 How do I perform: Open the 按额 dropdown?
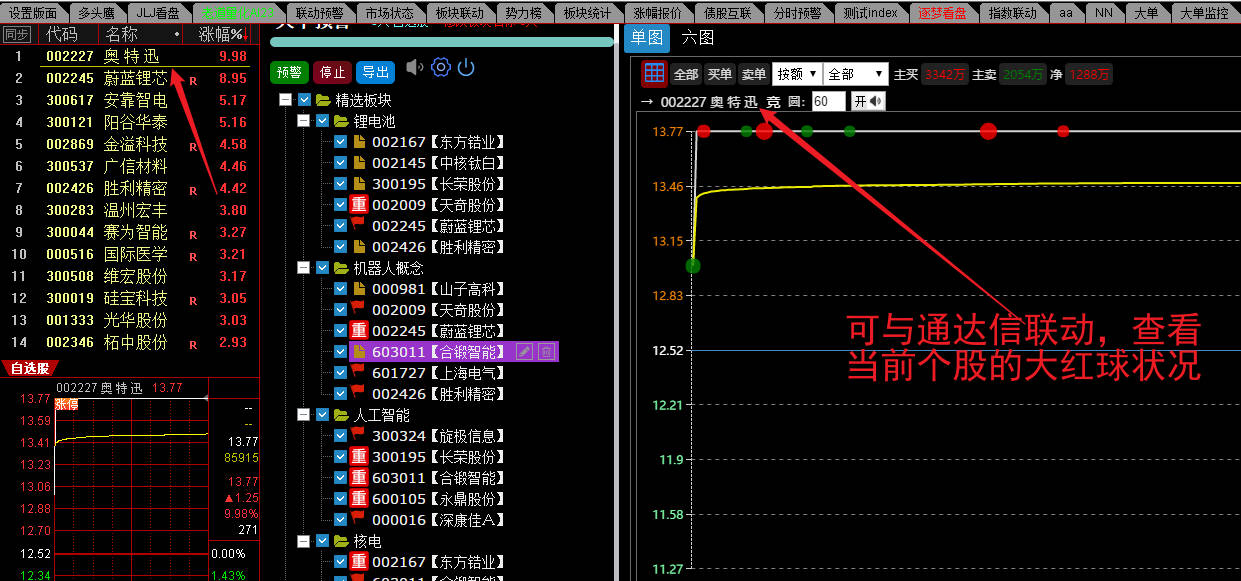click(x=797, y=74)
